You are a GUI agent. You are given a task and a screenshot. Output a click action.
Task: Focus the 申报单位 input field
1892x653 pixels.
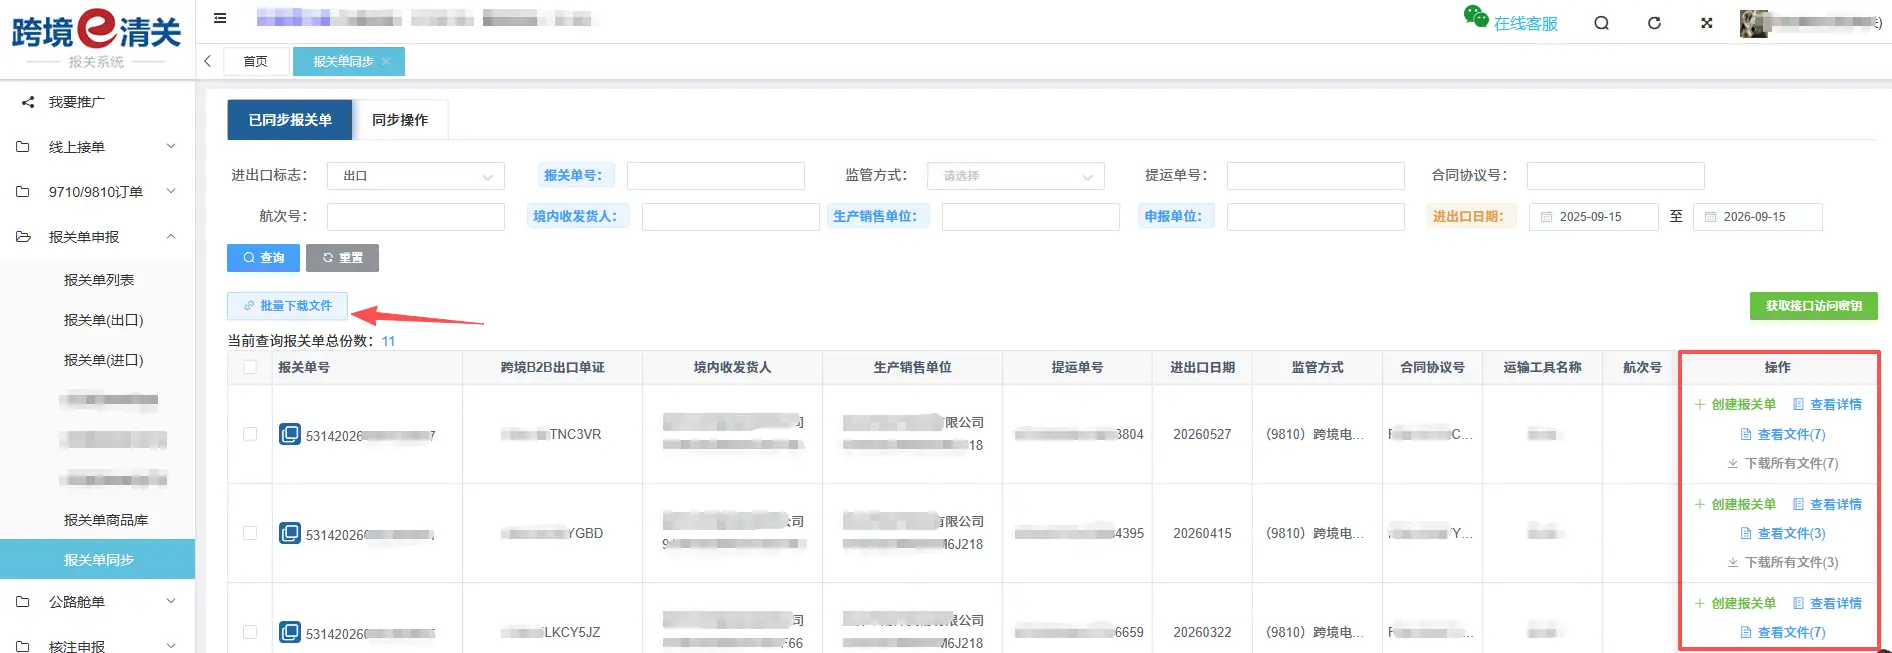tap(1316, 217)
